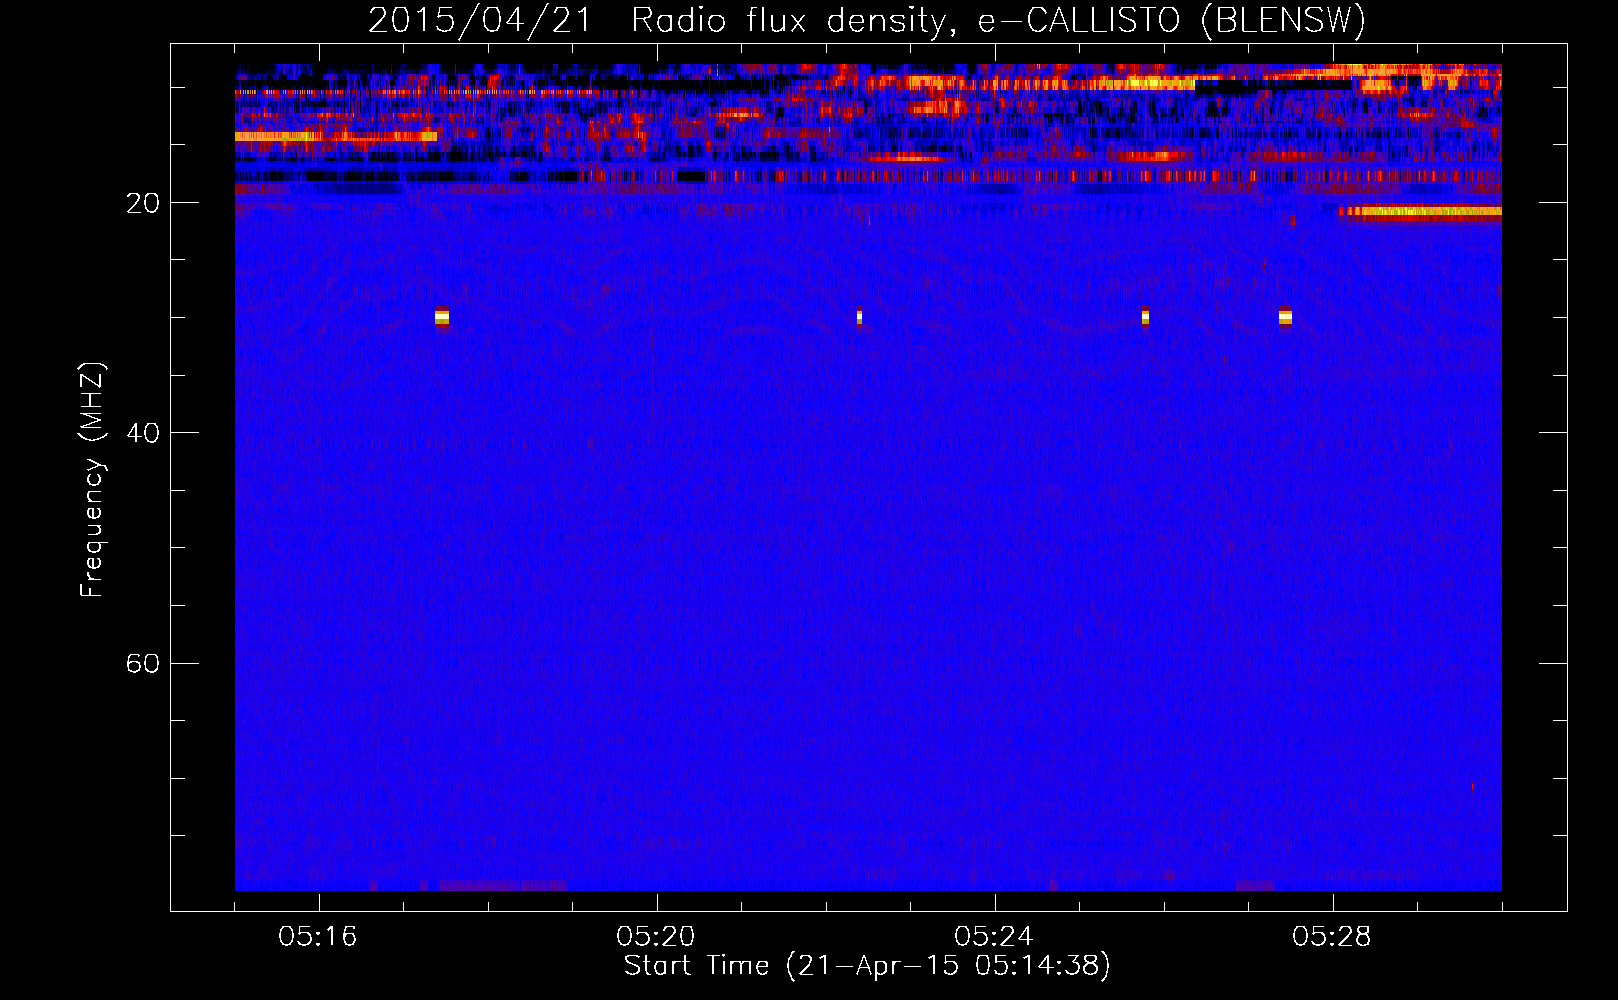Screen dimensions: 1618x1000
Task: Click the narrow 30 MHz burst near 05:22
Action: [x=859, y=317]
